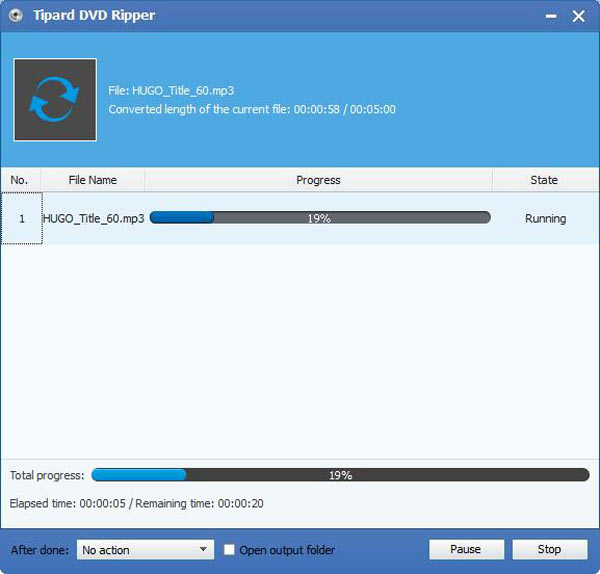Viewport: 600px width, 574px height.
Task: Click the Total progress label
Action: click(47, 475)
